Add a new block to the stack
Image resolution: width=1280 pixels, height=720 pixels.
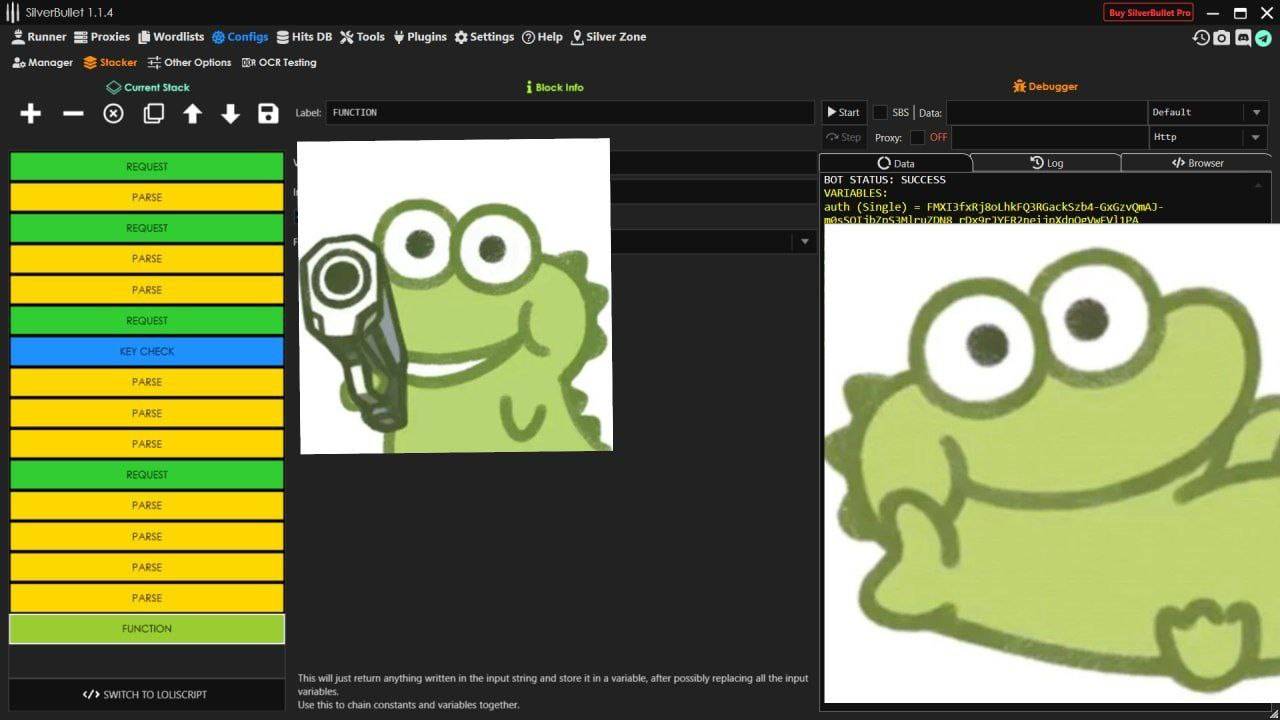pyautogui.click(x=31, y=114)
